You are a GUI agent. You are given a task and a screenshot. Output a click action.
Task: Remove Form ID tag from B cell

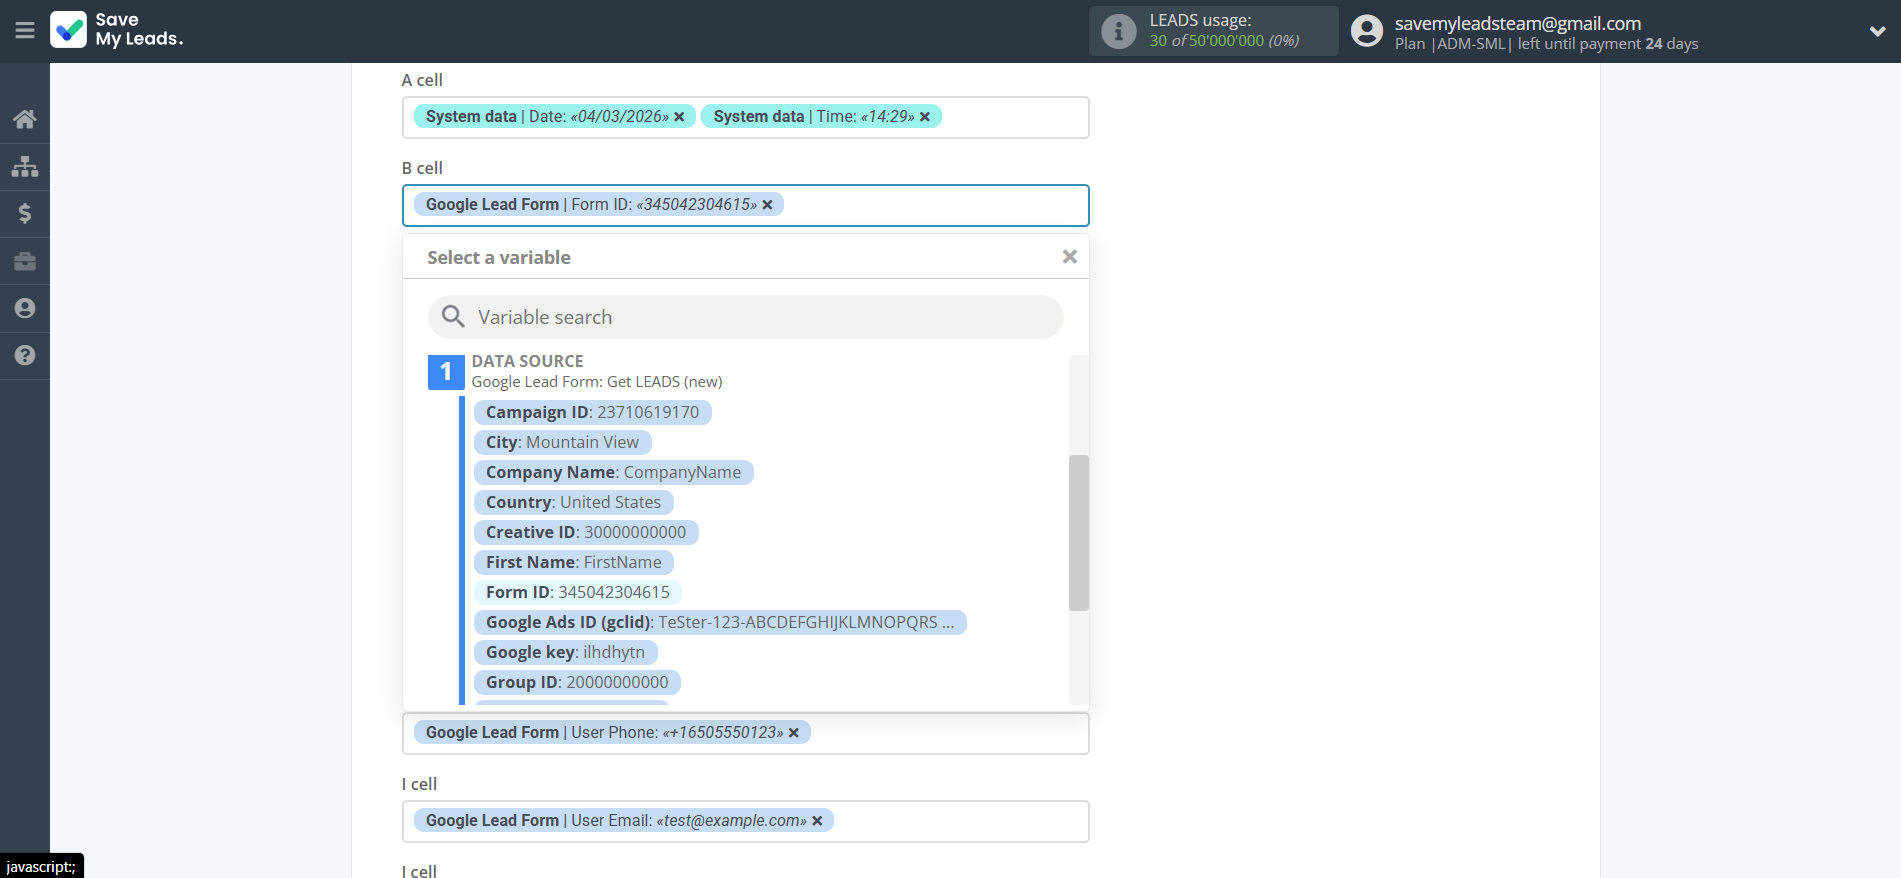pyautogui.click(x=768, y=205)
